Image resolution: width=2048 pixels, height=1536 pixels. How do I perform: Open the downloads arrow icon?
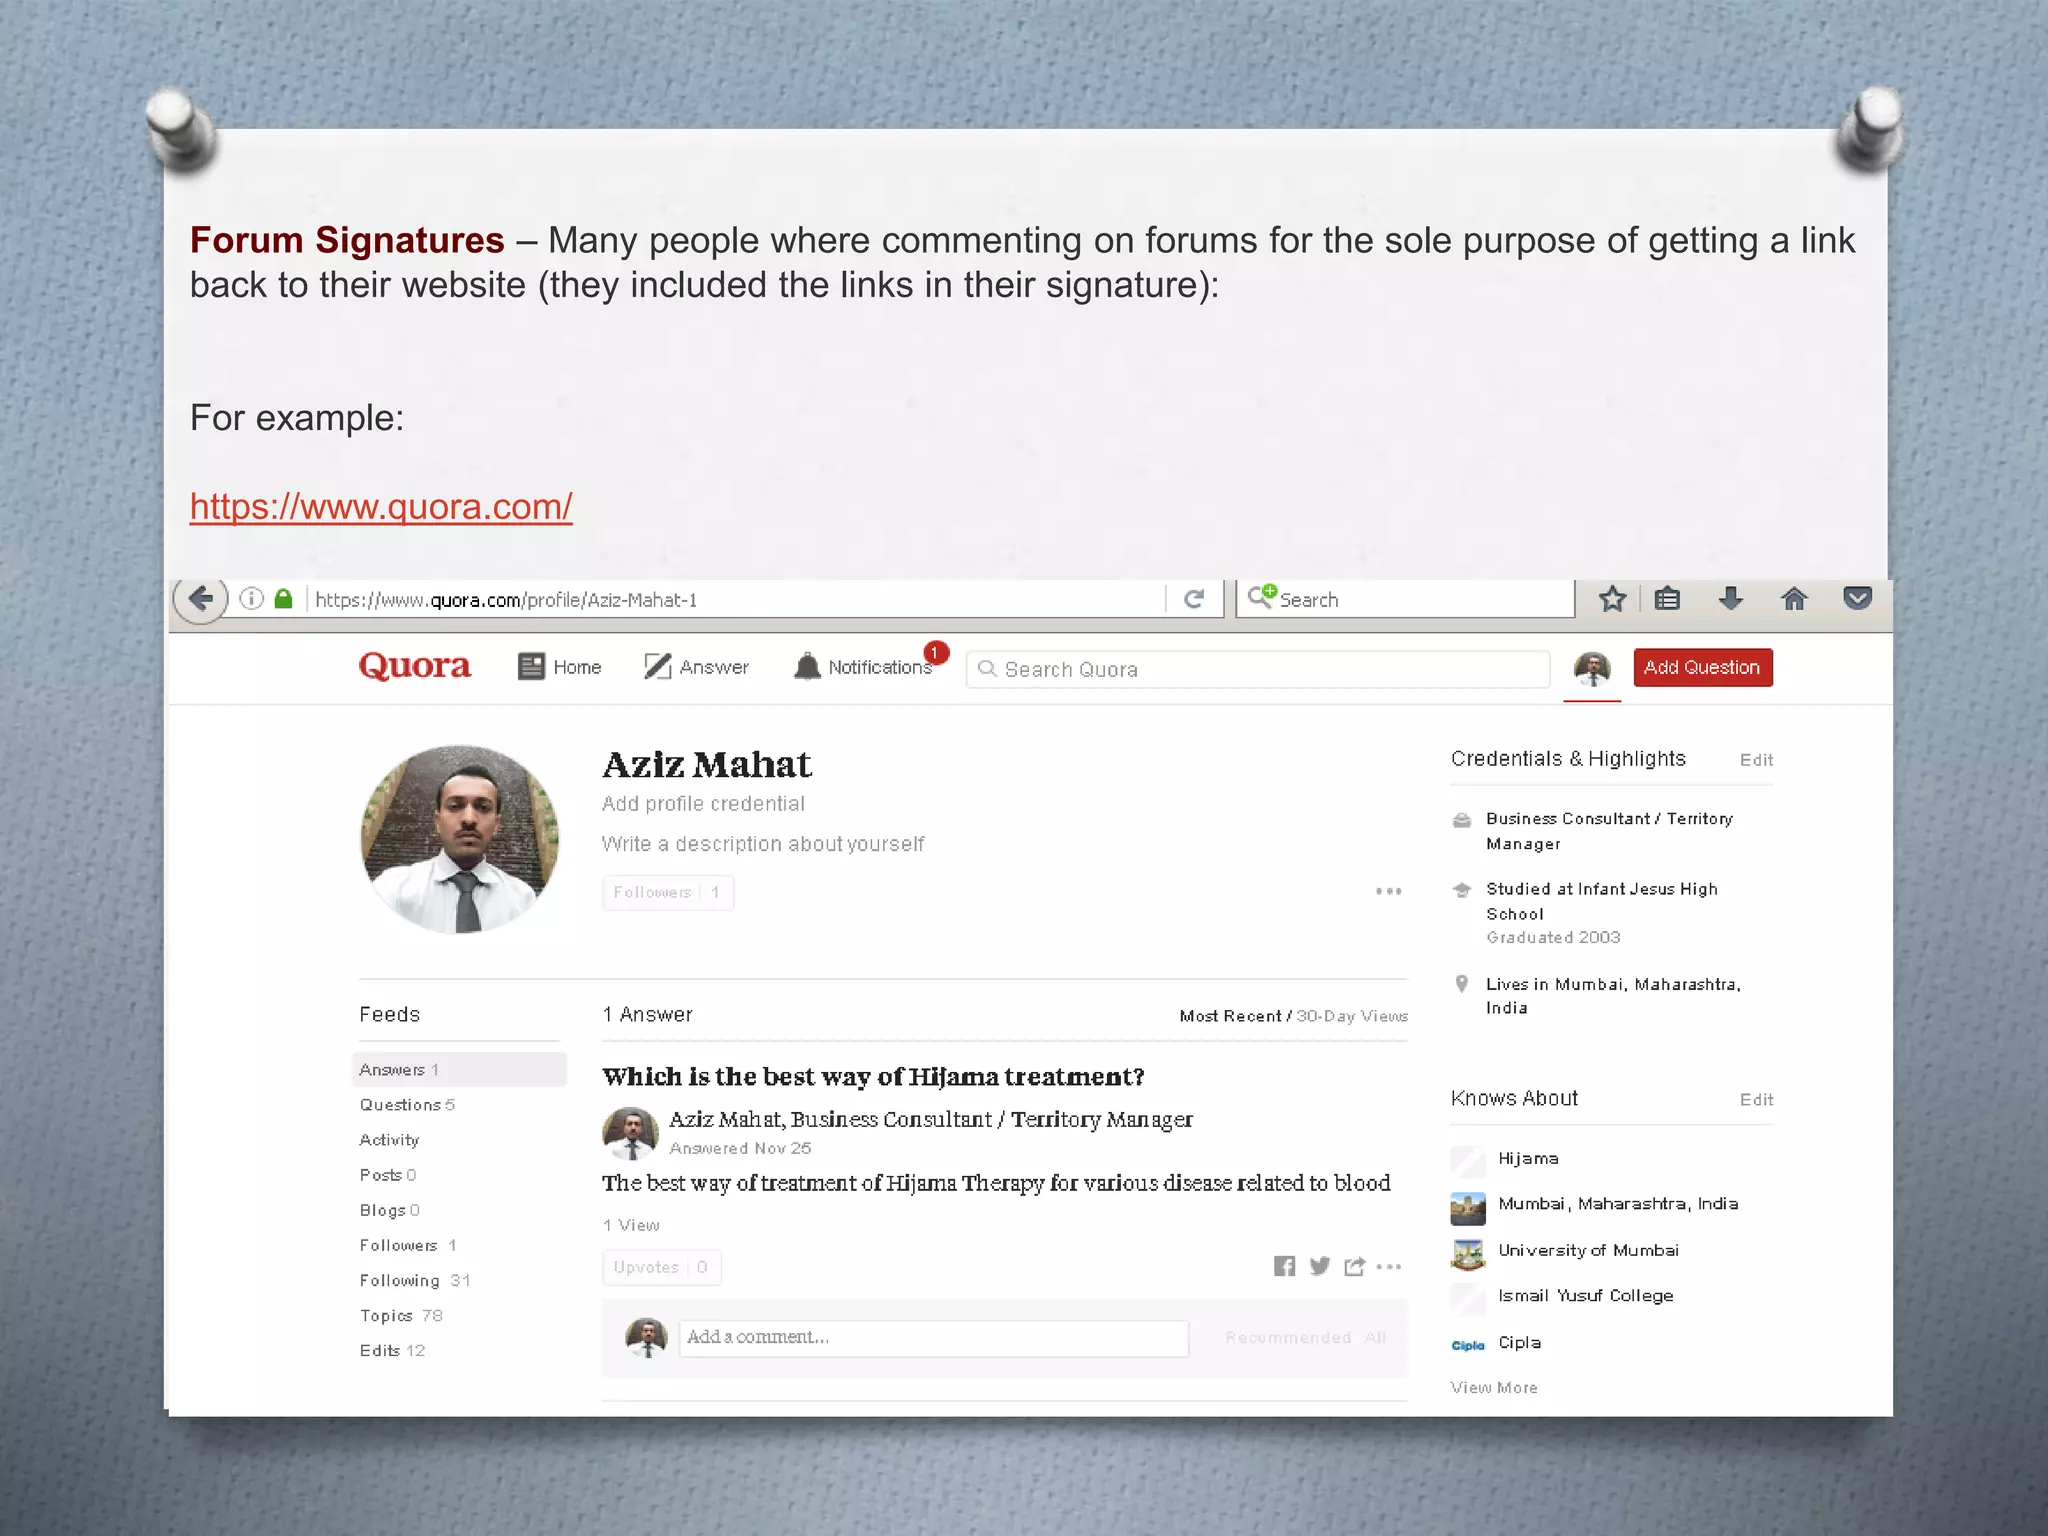click(1730, 599)
